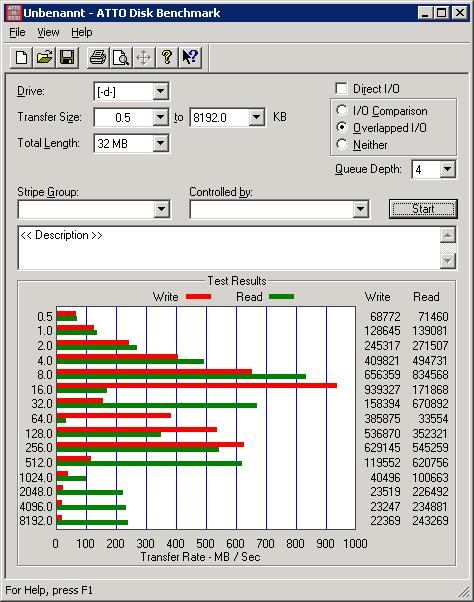The width and height of the screenshot is (474, 602).
Task: Click the read value 33554
Action: (x=433, y=418)
